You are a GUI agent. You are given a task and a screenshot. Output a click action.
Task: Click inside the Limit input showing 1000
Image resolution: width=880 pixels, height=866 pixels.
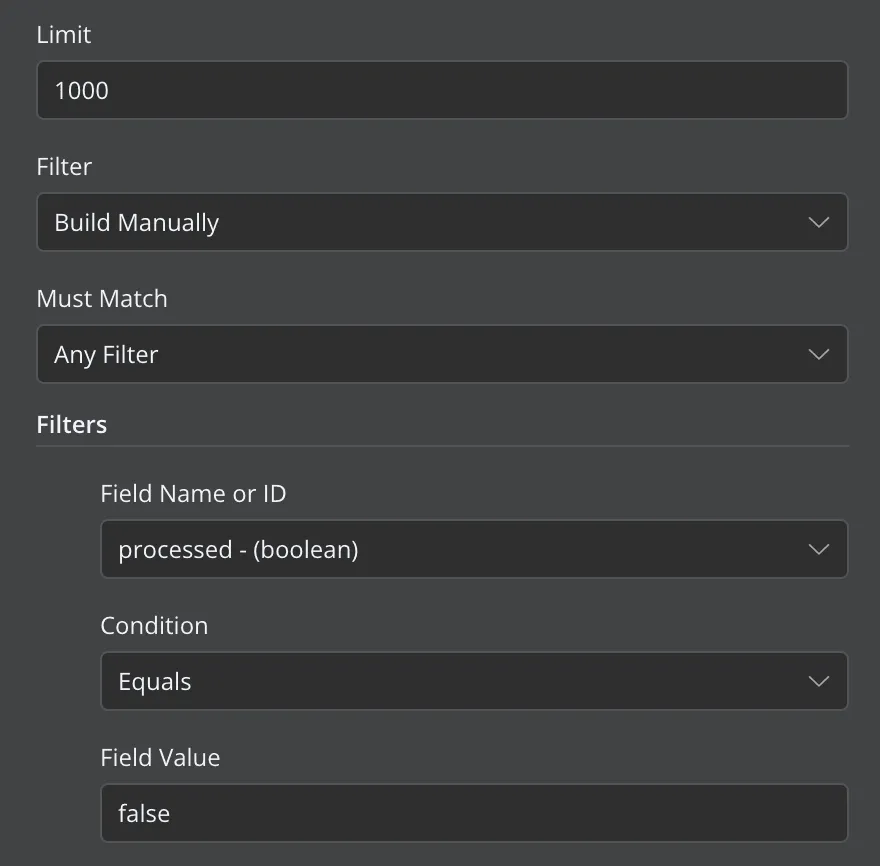pyautogui.click(x=440, y=90)
